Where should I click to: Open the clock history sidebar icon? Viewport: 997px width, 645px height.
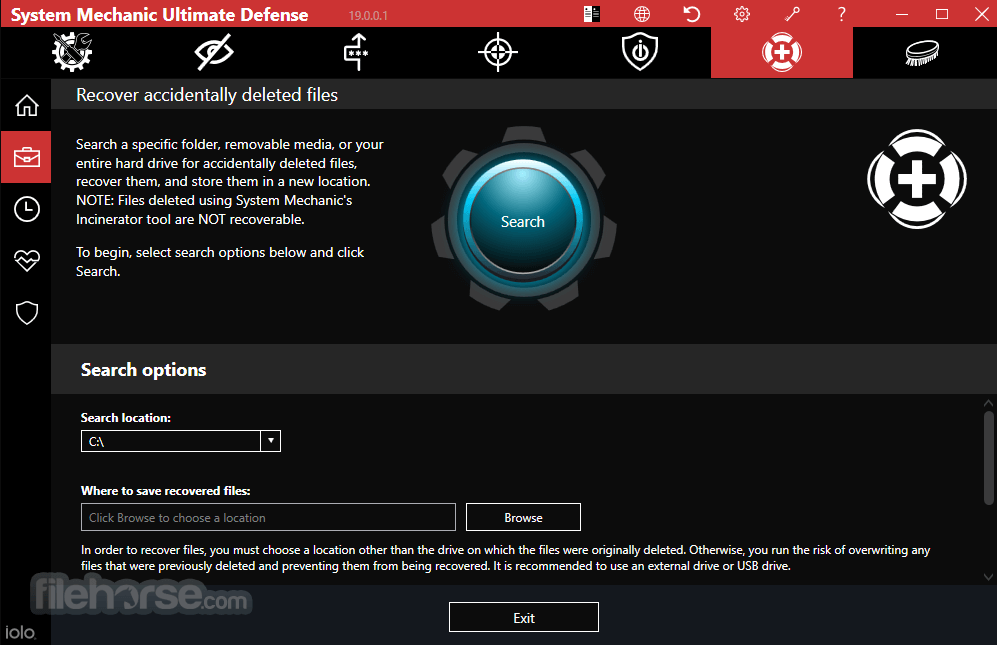pos(27,209)
